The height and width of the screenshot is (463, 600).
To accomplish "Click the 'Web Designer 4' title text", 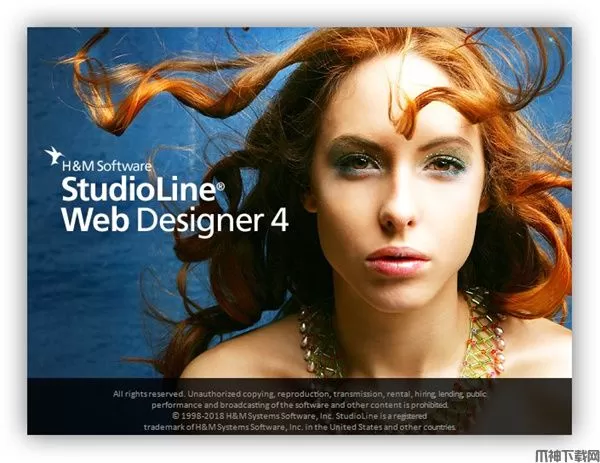I will (175, 221).
